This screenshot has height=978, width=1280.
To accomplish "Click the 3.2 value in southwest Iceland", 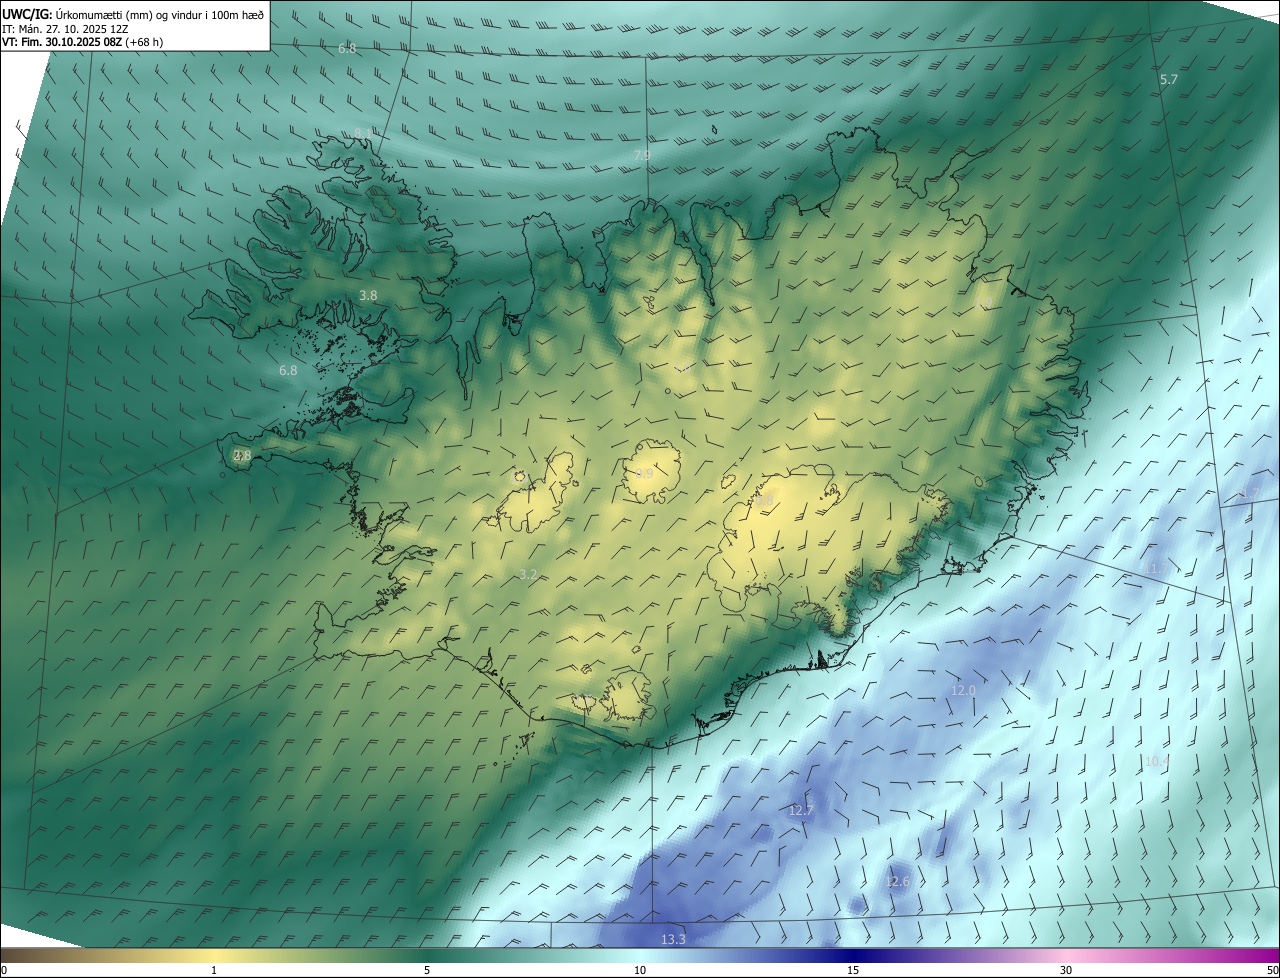I will (529, 574).
